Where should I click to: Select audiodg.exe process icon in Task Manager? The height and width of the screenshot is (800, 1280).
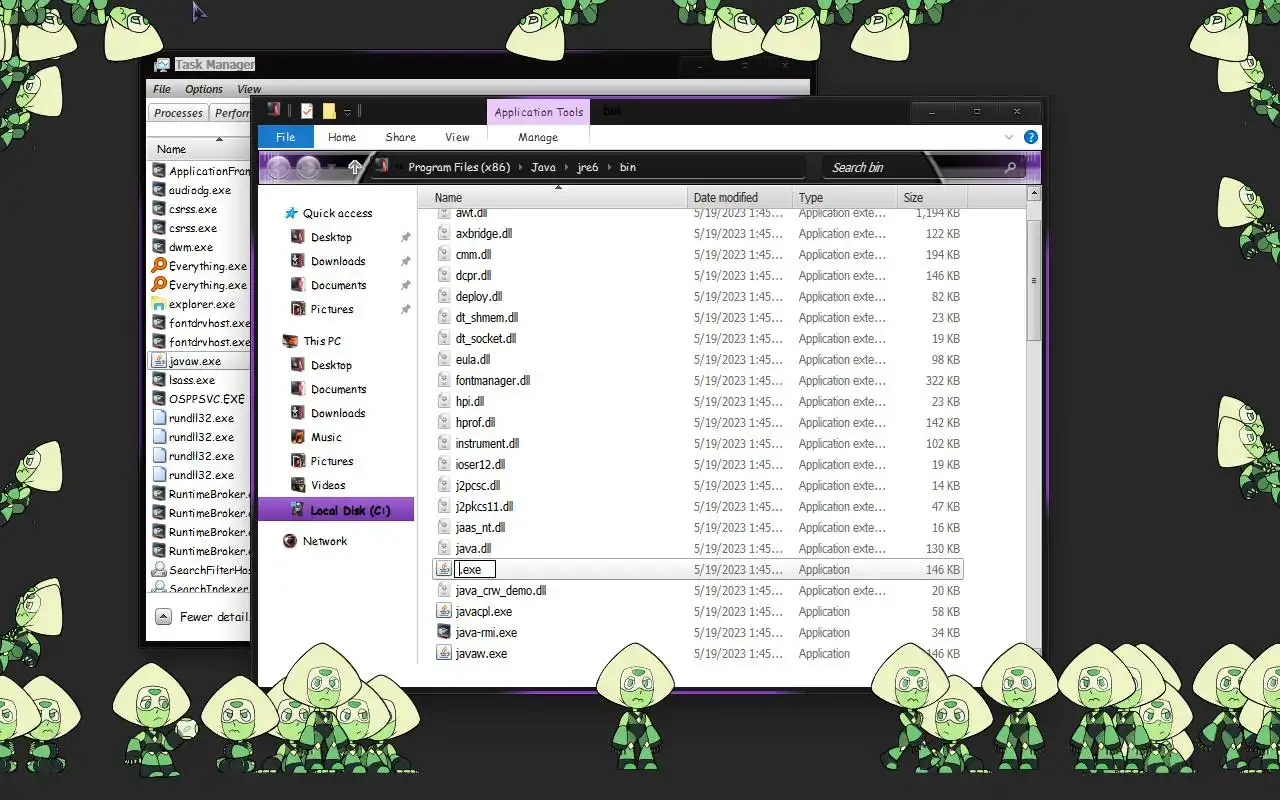click(x=158, y=190)
